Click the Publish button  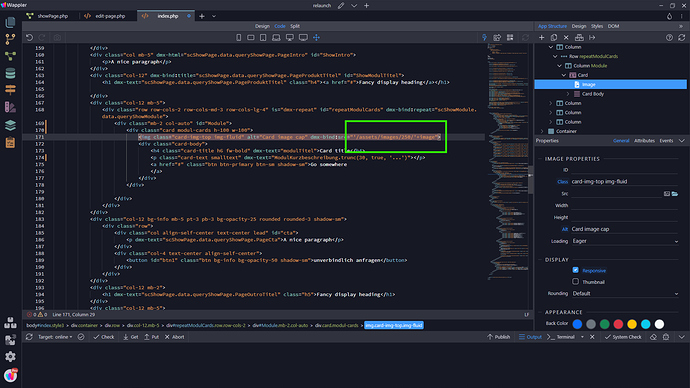coord(498,337)
